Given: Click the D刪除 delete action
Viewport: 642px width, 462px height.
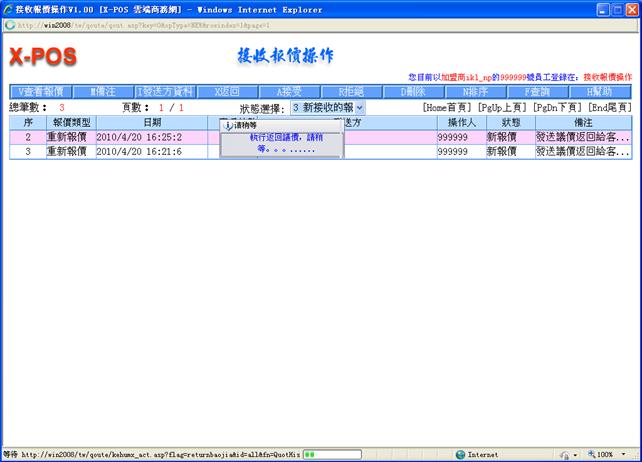Looking at the screenshot, I should [x=413, y=91].
